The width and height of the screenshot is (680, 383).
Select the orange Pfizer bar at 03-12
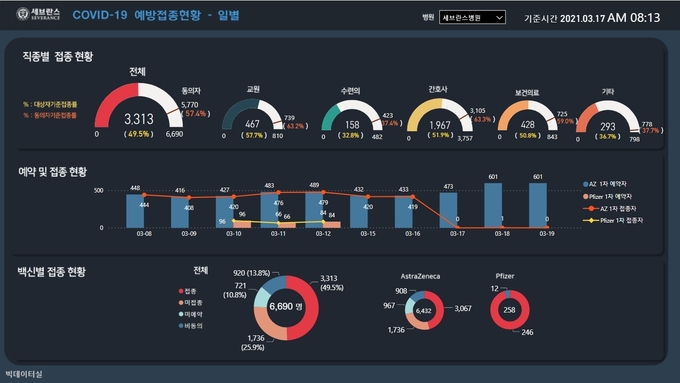point(332,225)
